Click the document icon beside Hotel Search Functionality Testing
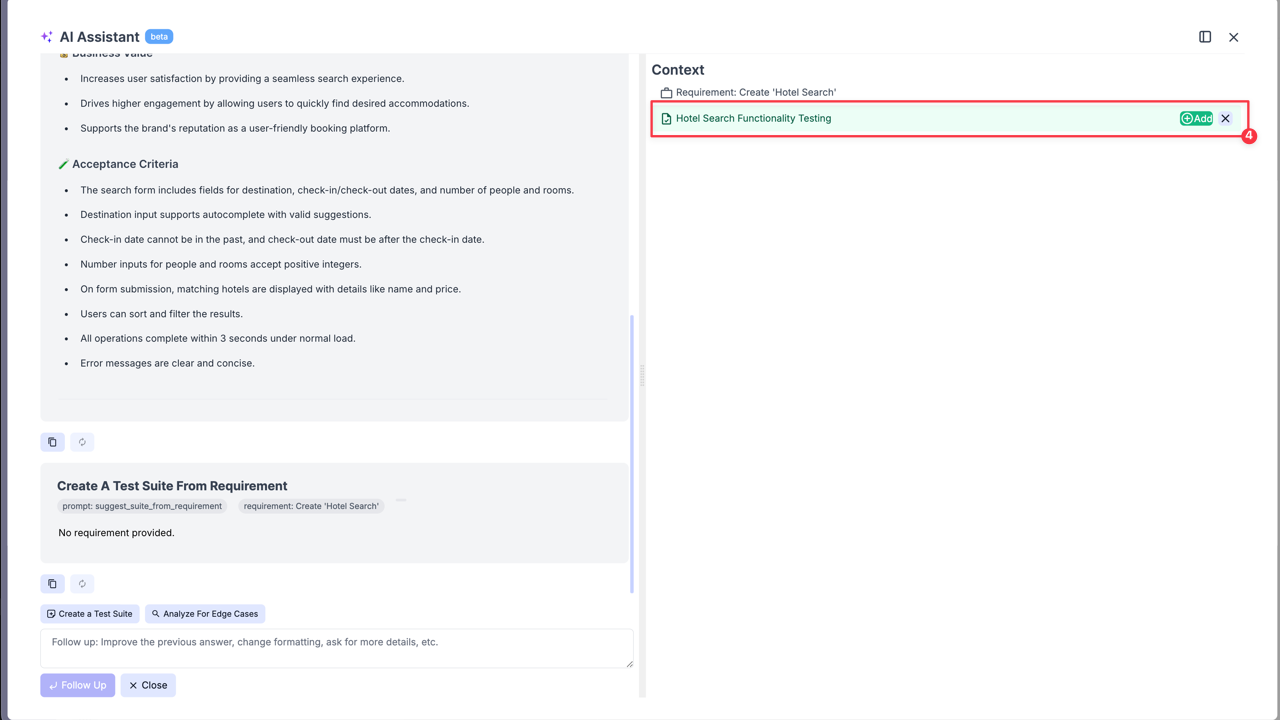This screenshot has height=720, width=1280. [668, 118]
